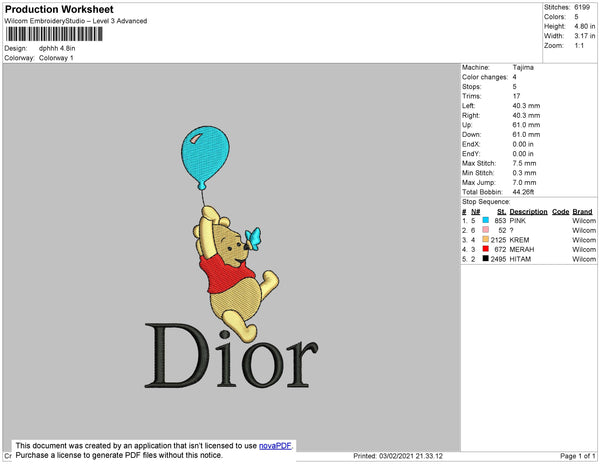600x464 pixels.
Task: Select the stitch count 2495
Action: [498, 259]
